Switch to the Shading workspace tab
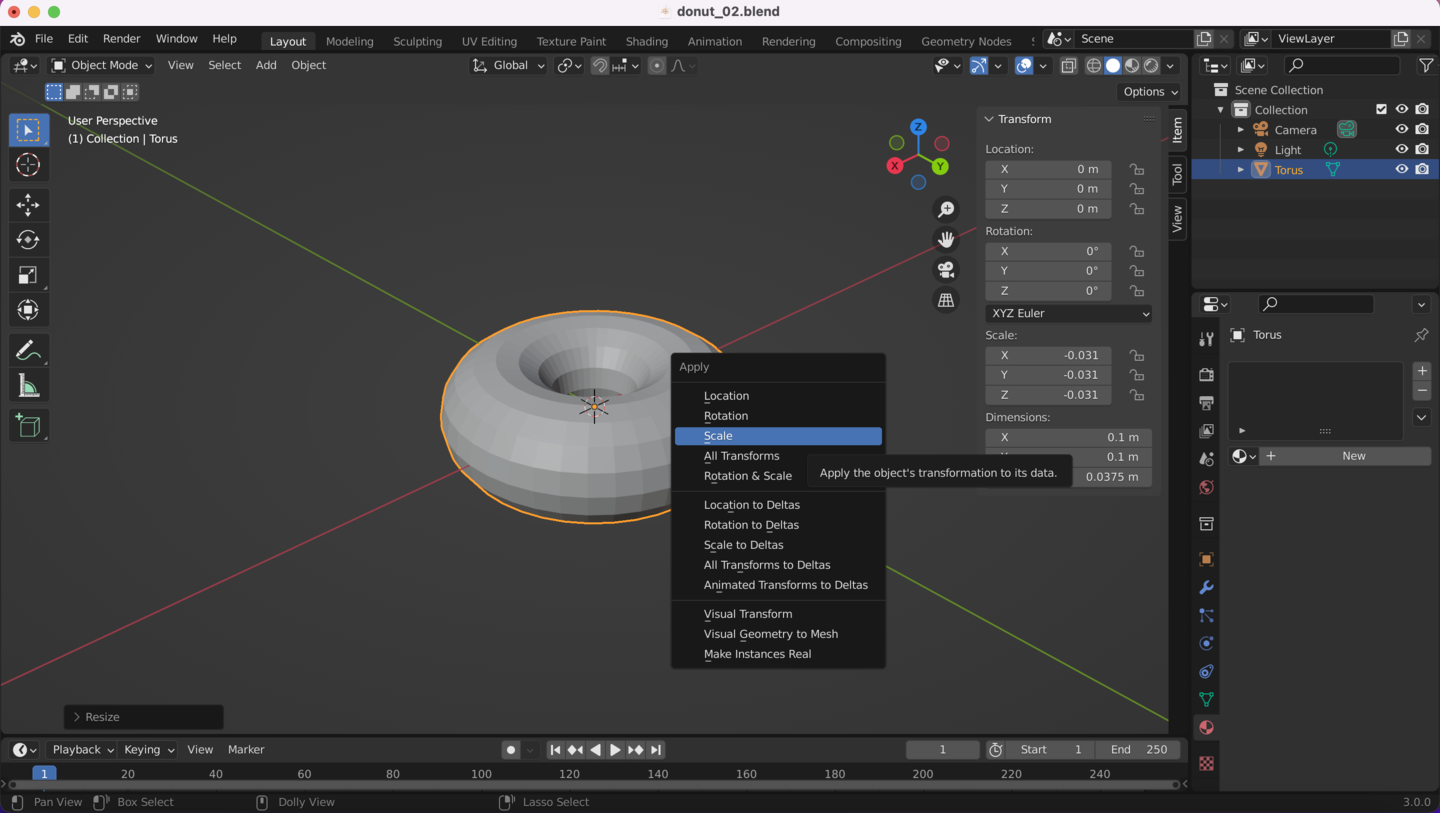Image resolution: width=1440 pixels, height=813 pixels. point(646,41)
